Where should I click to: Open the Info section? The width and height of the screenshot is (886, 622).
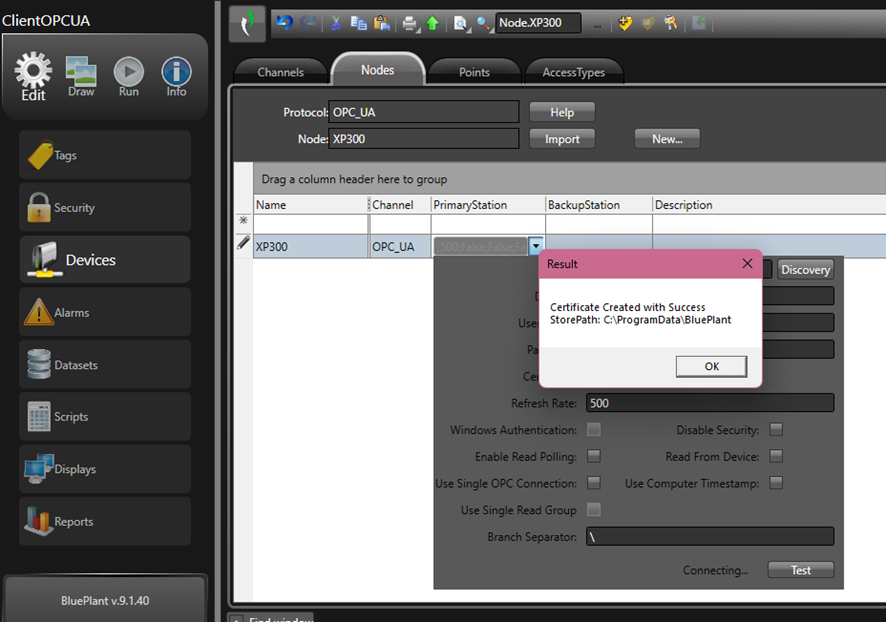[176, 74]
